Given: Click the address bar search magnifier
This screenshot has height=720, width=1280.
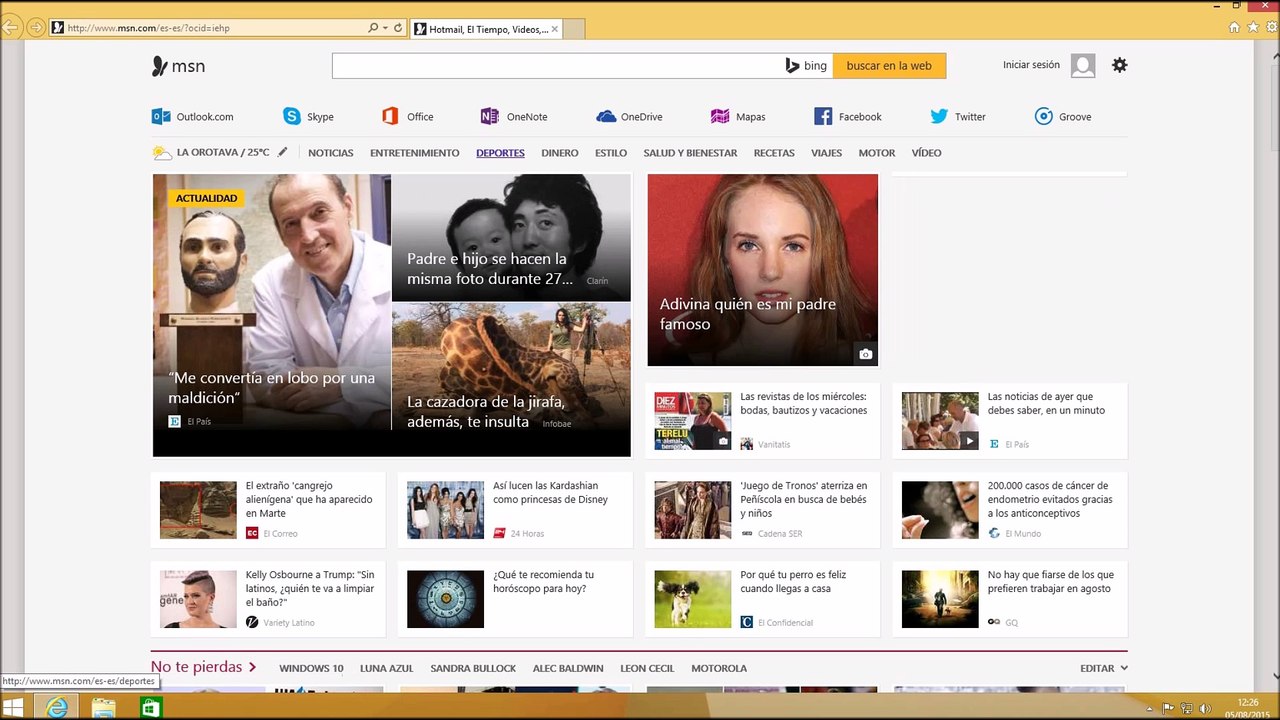Looking at the screenshot, I should pyautogui.click(x=373, y=28).
